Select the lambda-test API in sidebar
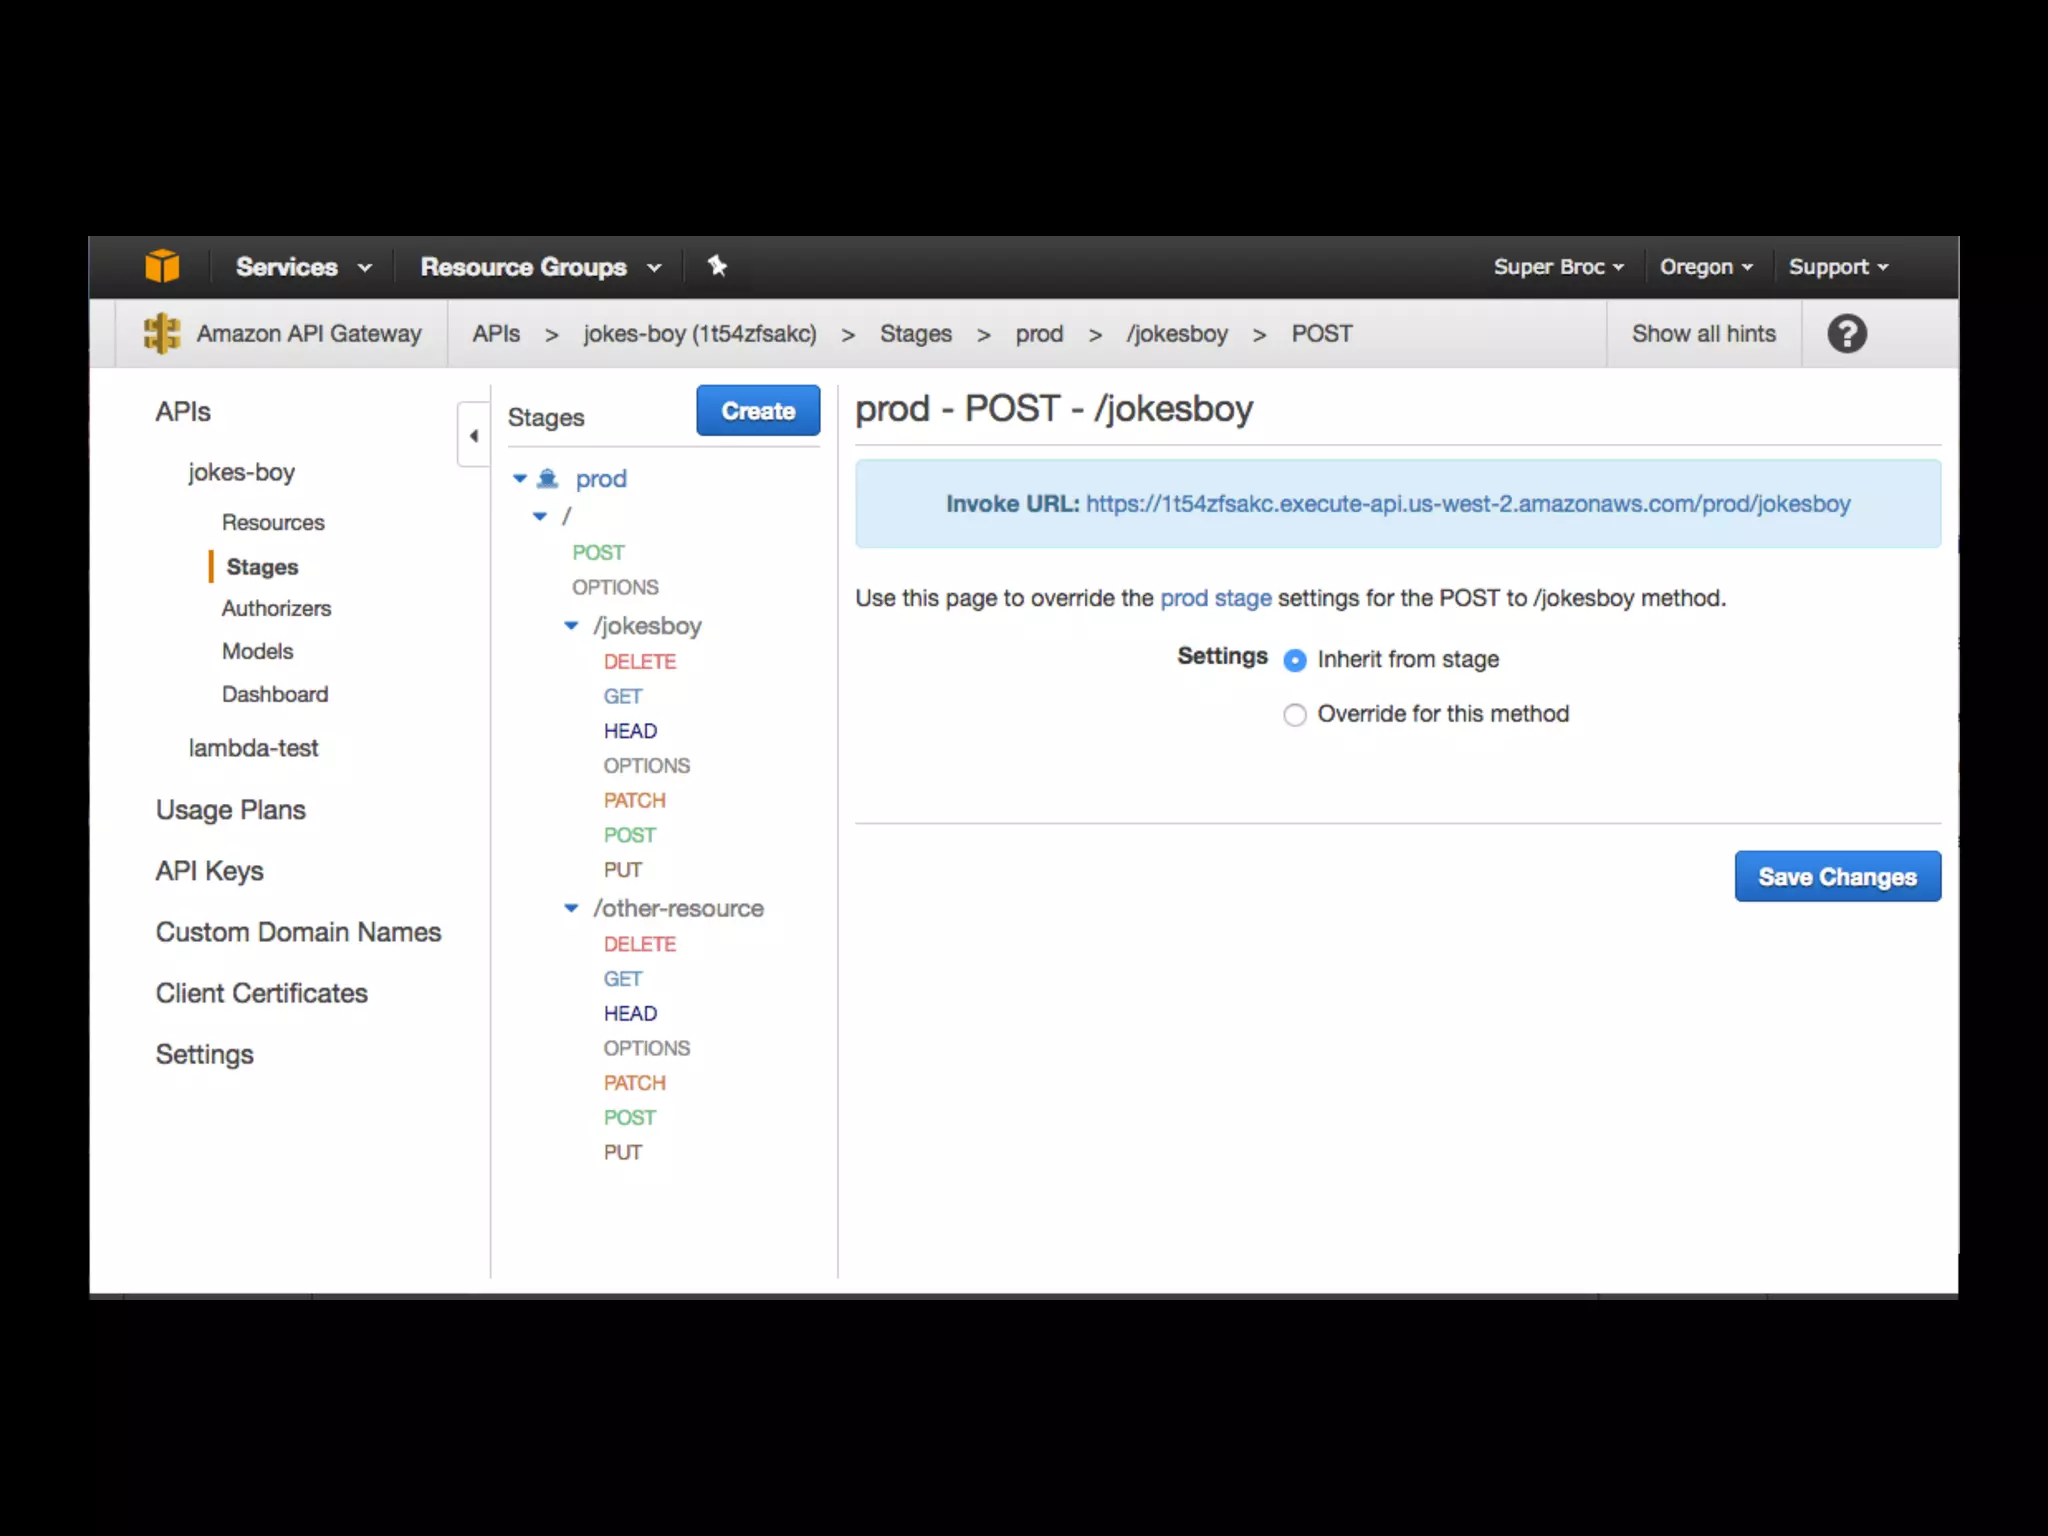 (253, 748)
